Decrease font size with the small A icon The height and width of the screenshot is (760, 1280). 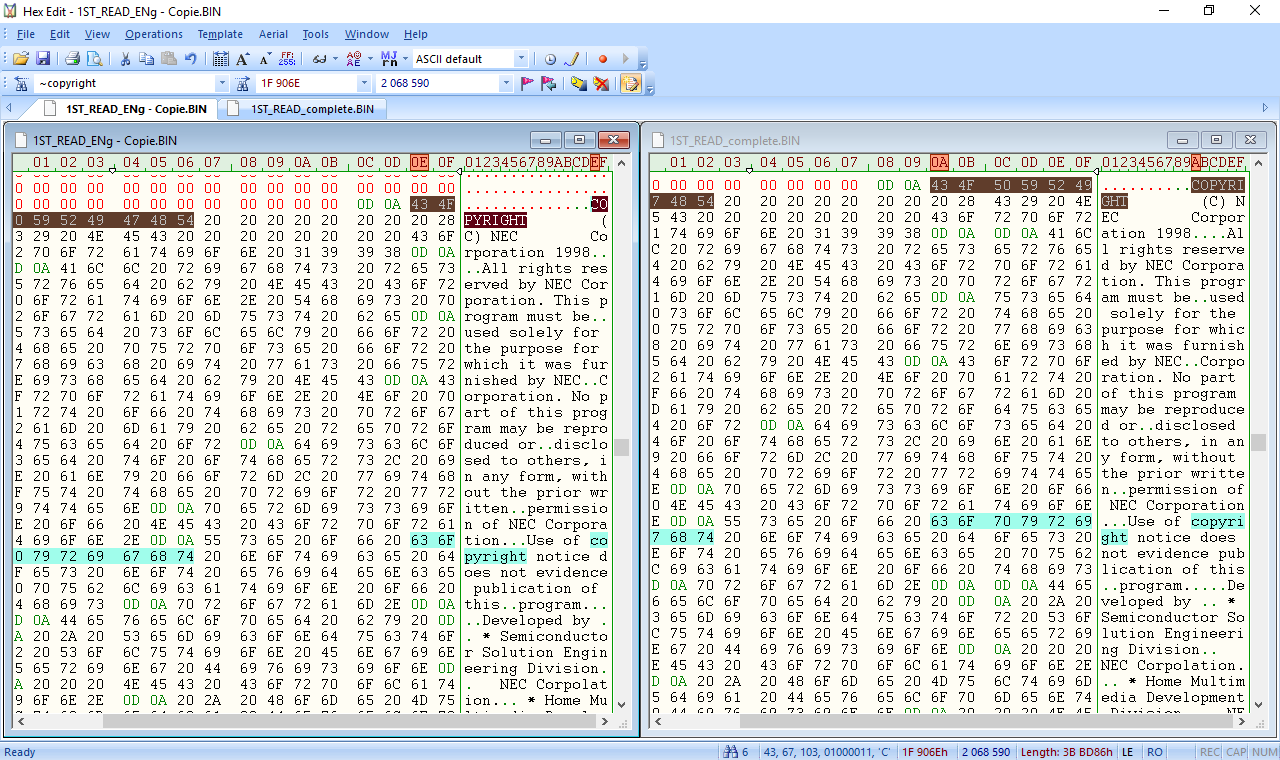coord(265,59)
